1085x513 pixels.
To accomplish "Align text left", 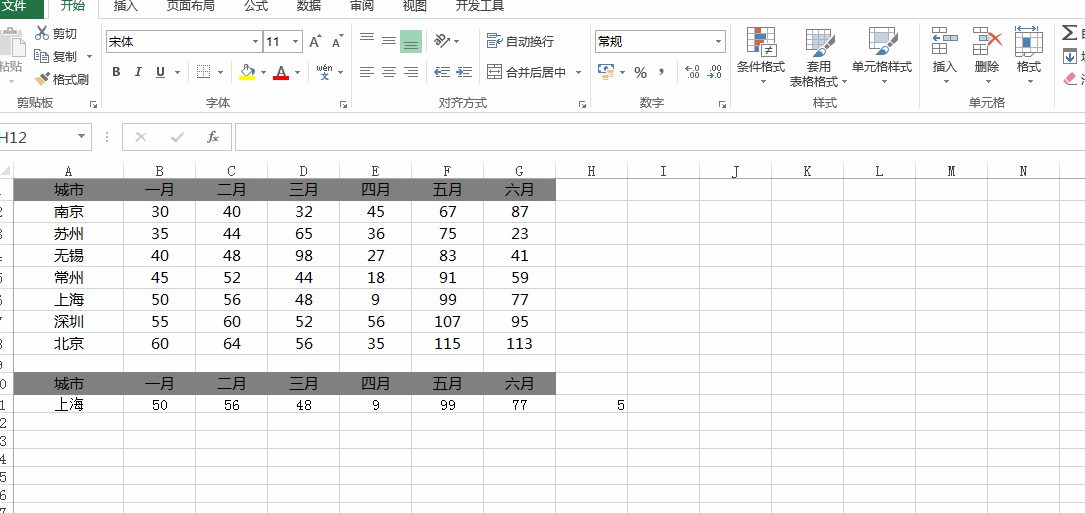I will (367, 72).
